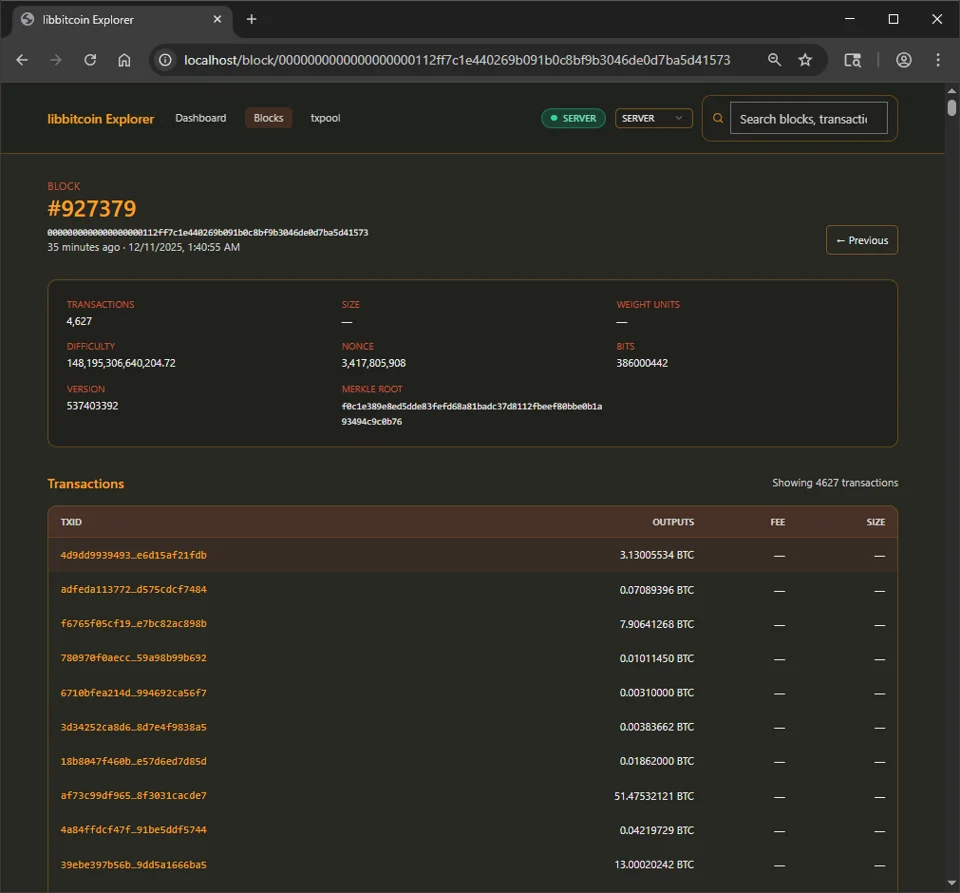Click the nonce value 3,417,805,908
Image resolution: width=960 pixels, height=893 pixels.
pos(373,363)
